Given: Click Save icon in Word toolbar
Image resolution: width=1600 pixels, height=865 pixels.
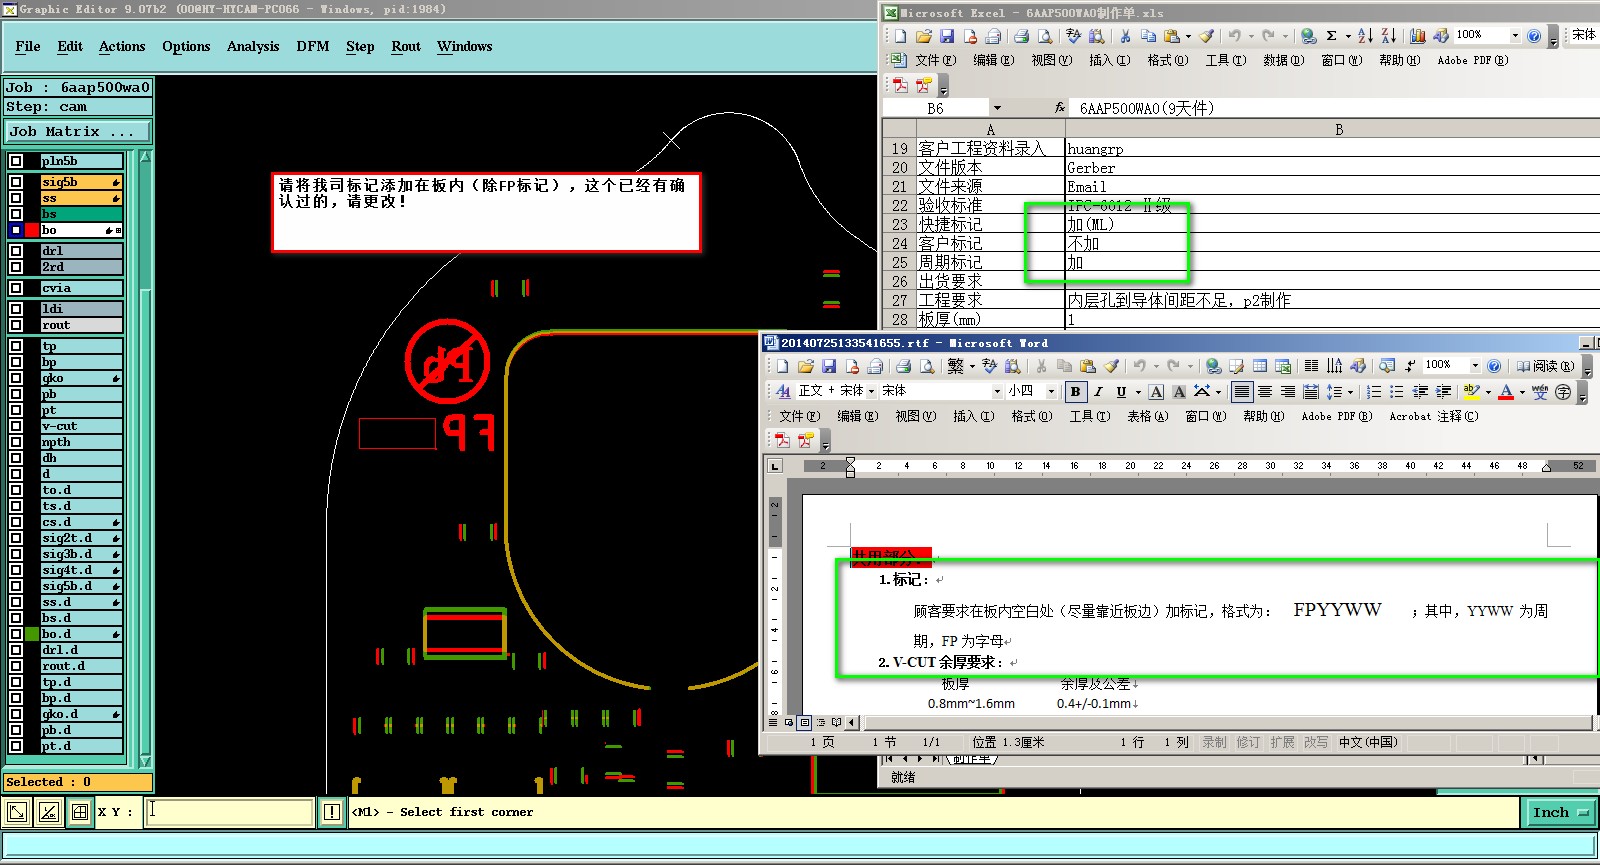Looking at the screenshot, I should [829, 366].
